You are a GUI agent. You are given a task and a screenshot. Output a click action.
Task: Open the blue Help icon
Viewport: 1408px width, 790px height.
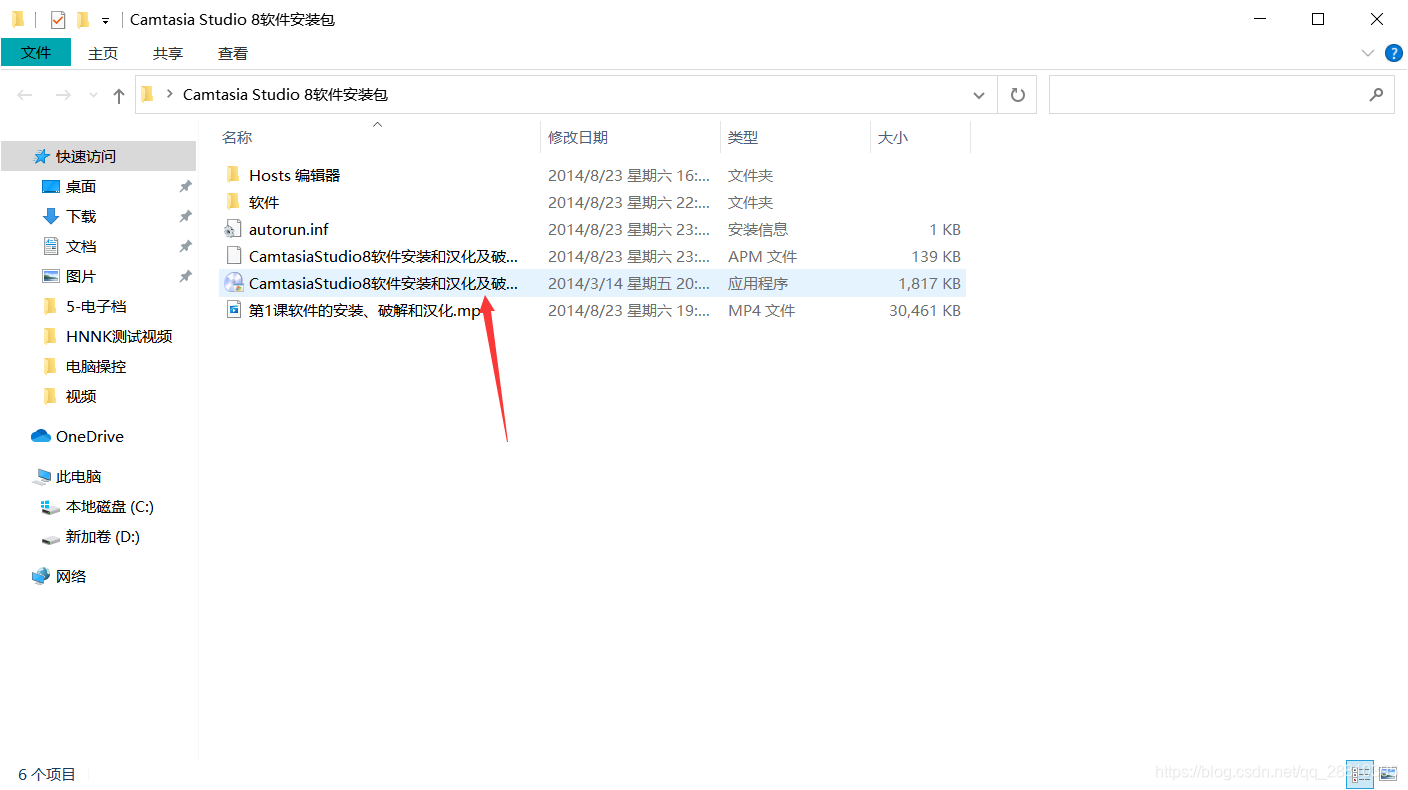point(1394,53)
